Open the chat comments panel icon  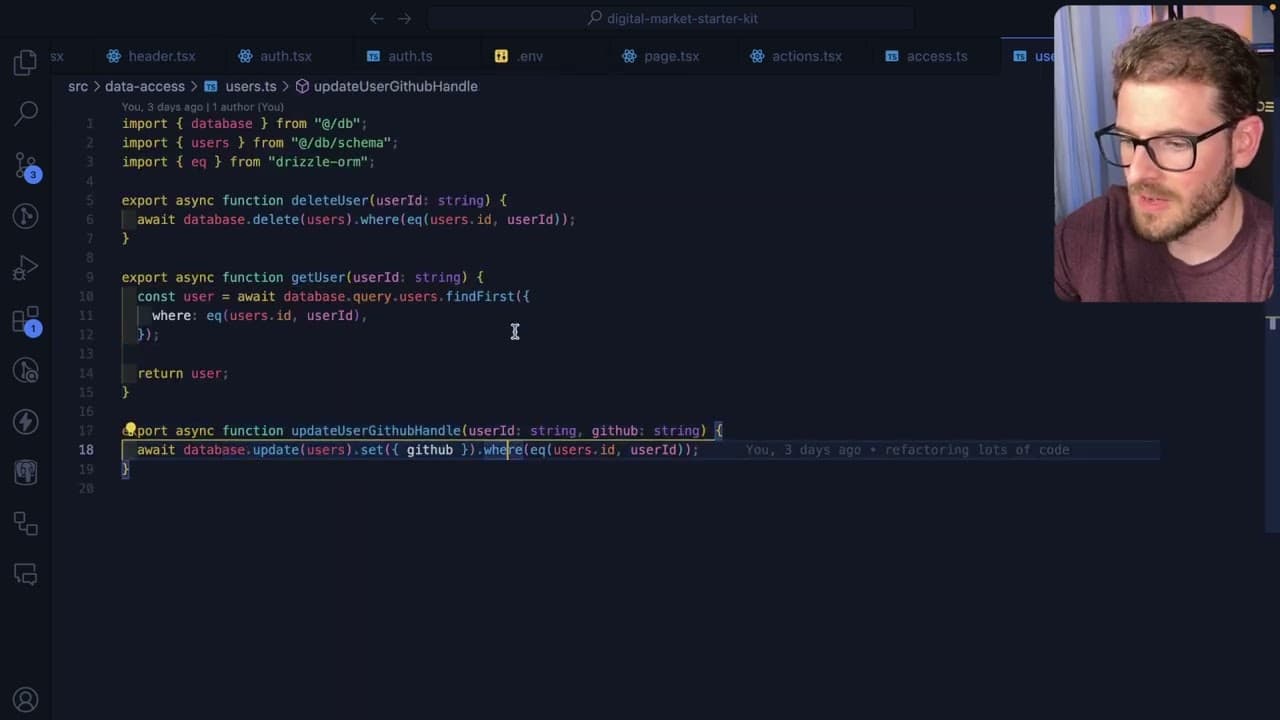[26, 574]
